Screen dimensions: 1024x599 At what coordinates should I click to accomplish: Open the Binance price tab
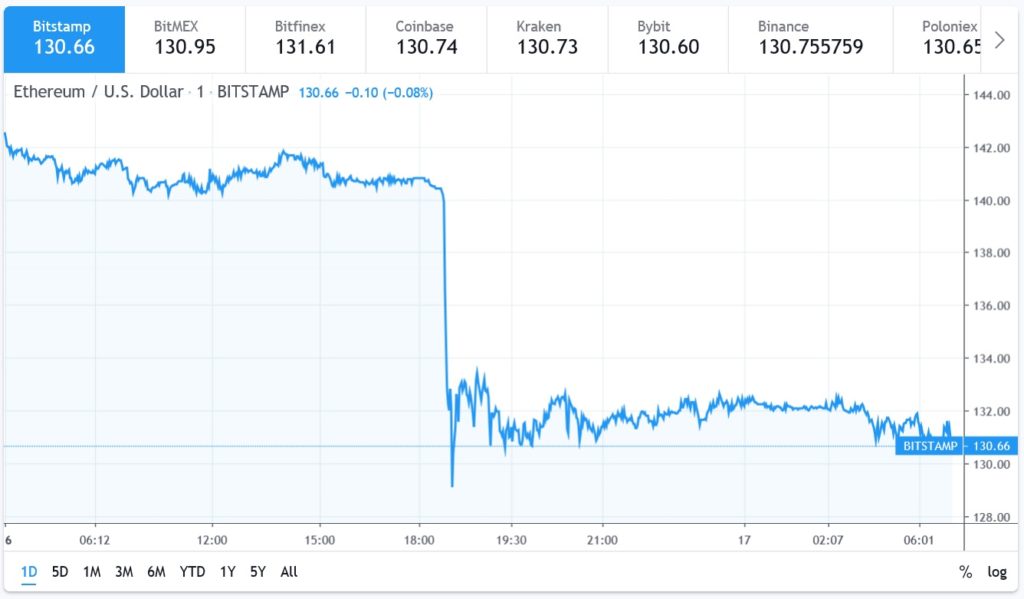point(810,38)
